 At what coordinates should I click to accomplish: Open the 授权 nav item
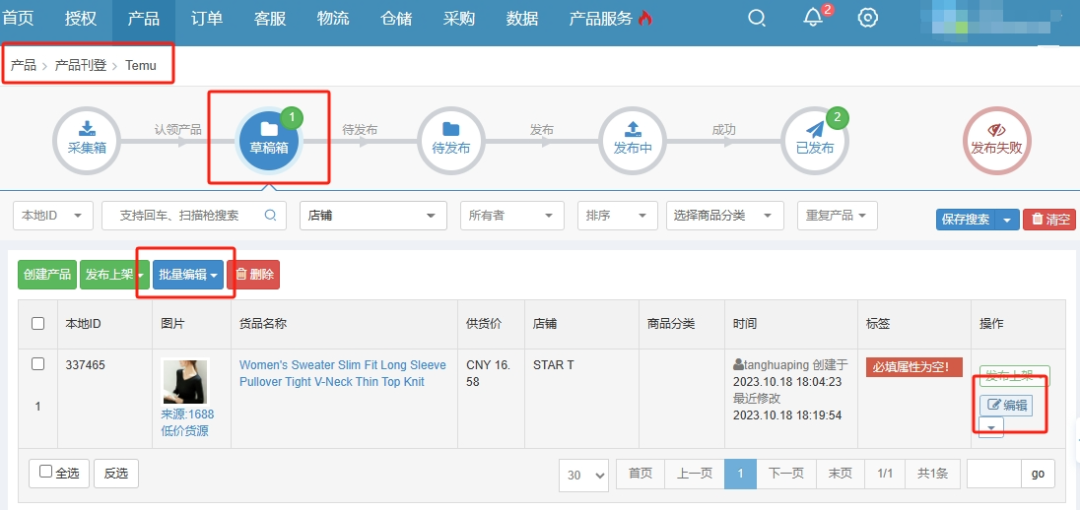pos(81,19)
